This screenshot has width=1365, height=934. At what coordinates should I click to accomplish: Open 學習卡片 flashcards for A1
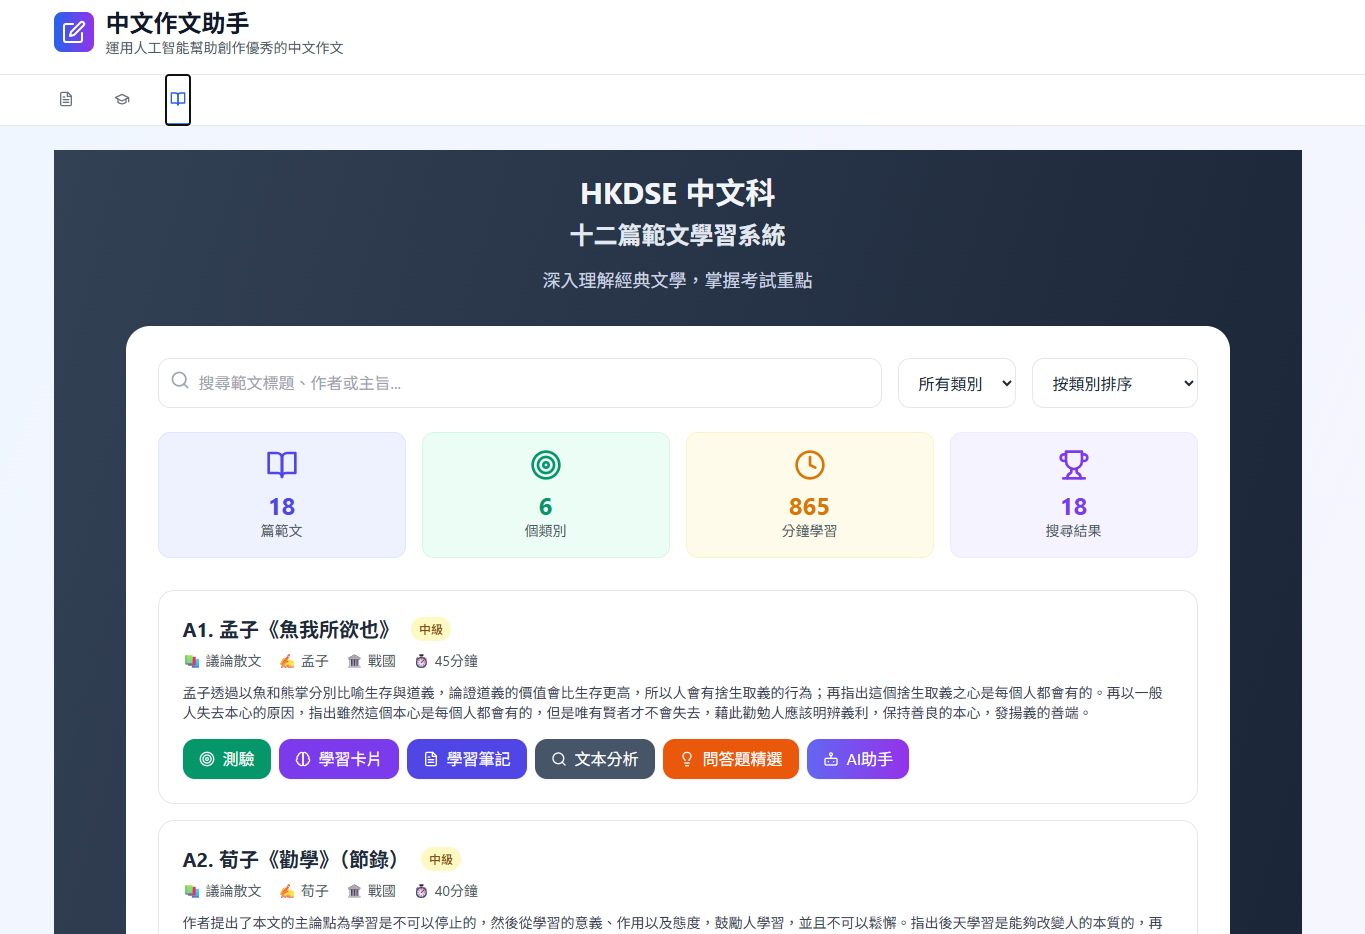(339, 759)
